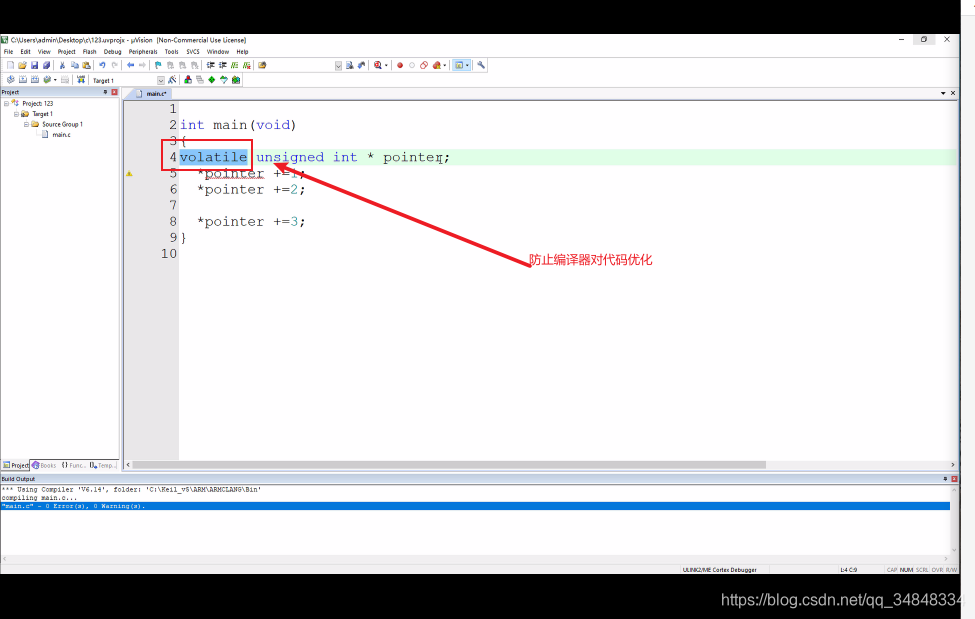Pin the Project panel with pushpin

105,92
